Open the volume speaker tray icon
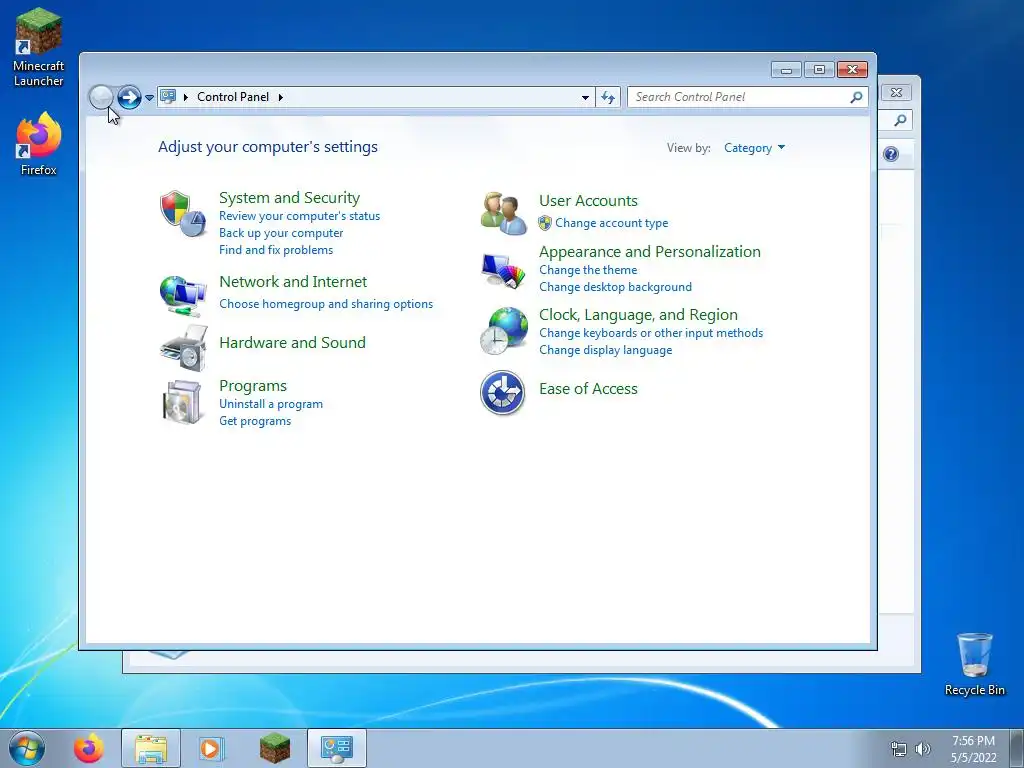This screenshot has height=768, width=1024. click(922, 749)
